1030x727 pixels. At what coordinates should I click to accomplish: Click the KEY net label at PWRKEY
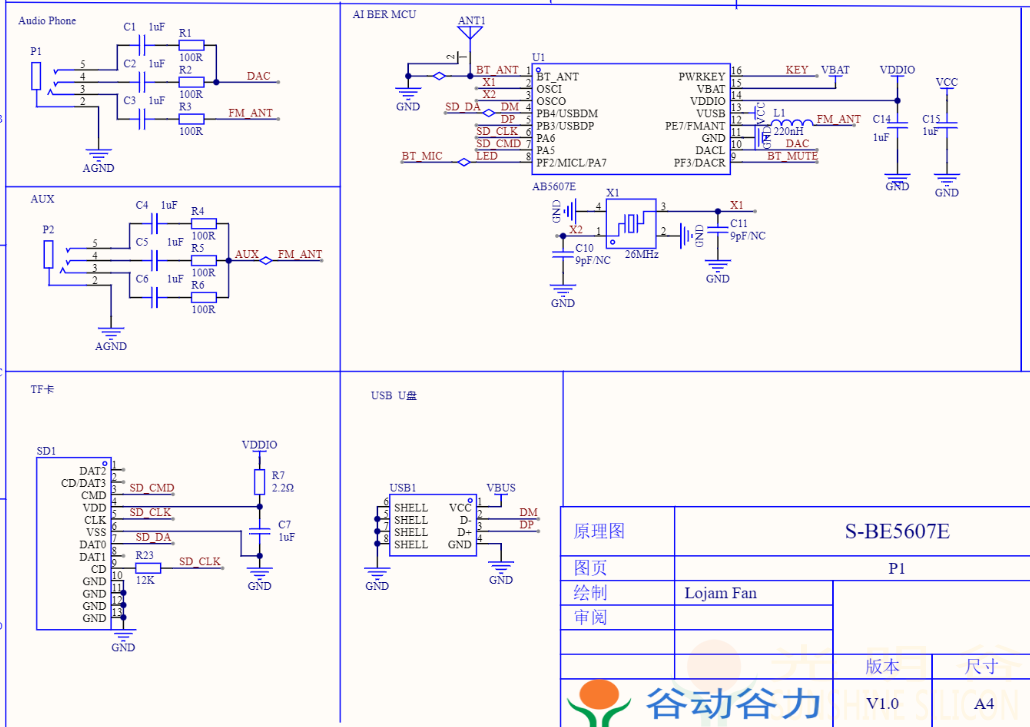796,70
